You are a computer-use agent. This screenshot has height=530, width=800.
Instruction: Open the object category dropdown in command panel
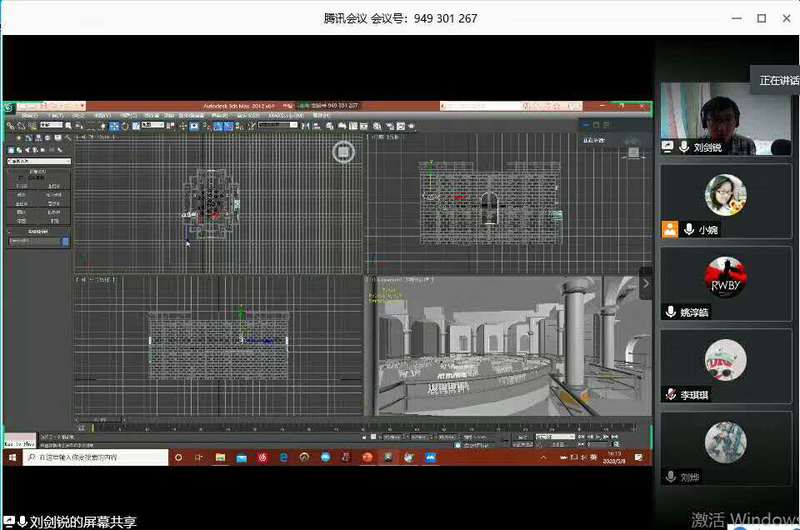38,161
